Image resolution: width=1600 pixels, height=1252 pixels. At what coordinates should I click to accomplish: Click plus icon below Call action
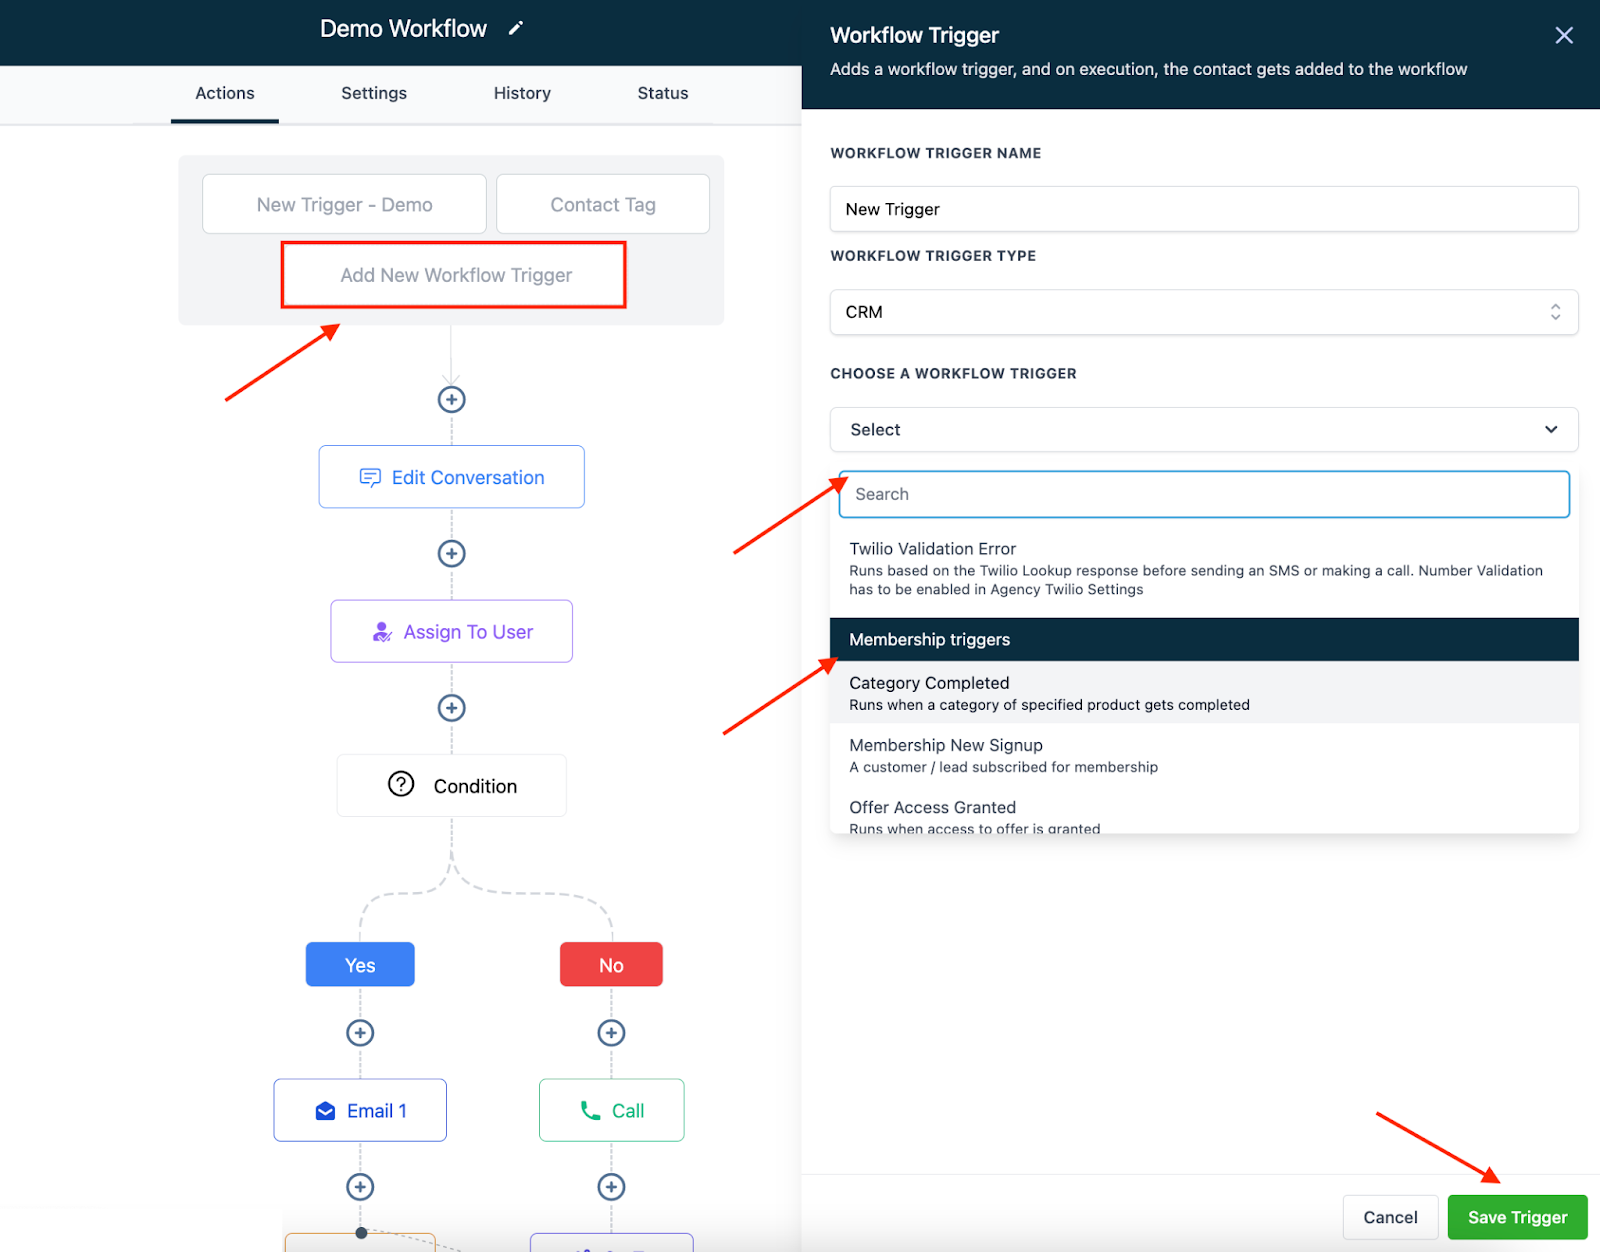611,1187
